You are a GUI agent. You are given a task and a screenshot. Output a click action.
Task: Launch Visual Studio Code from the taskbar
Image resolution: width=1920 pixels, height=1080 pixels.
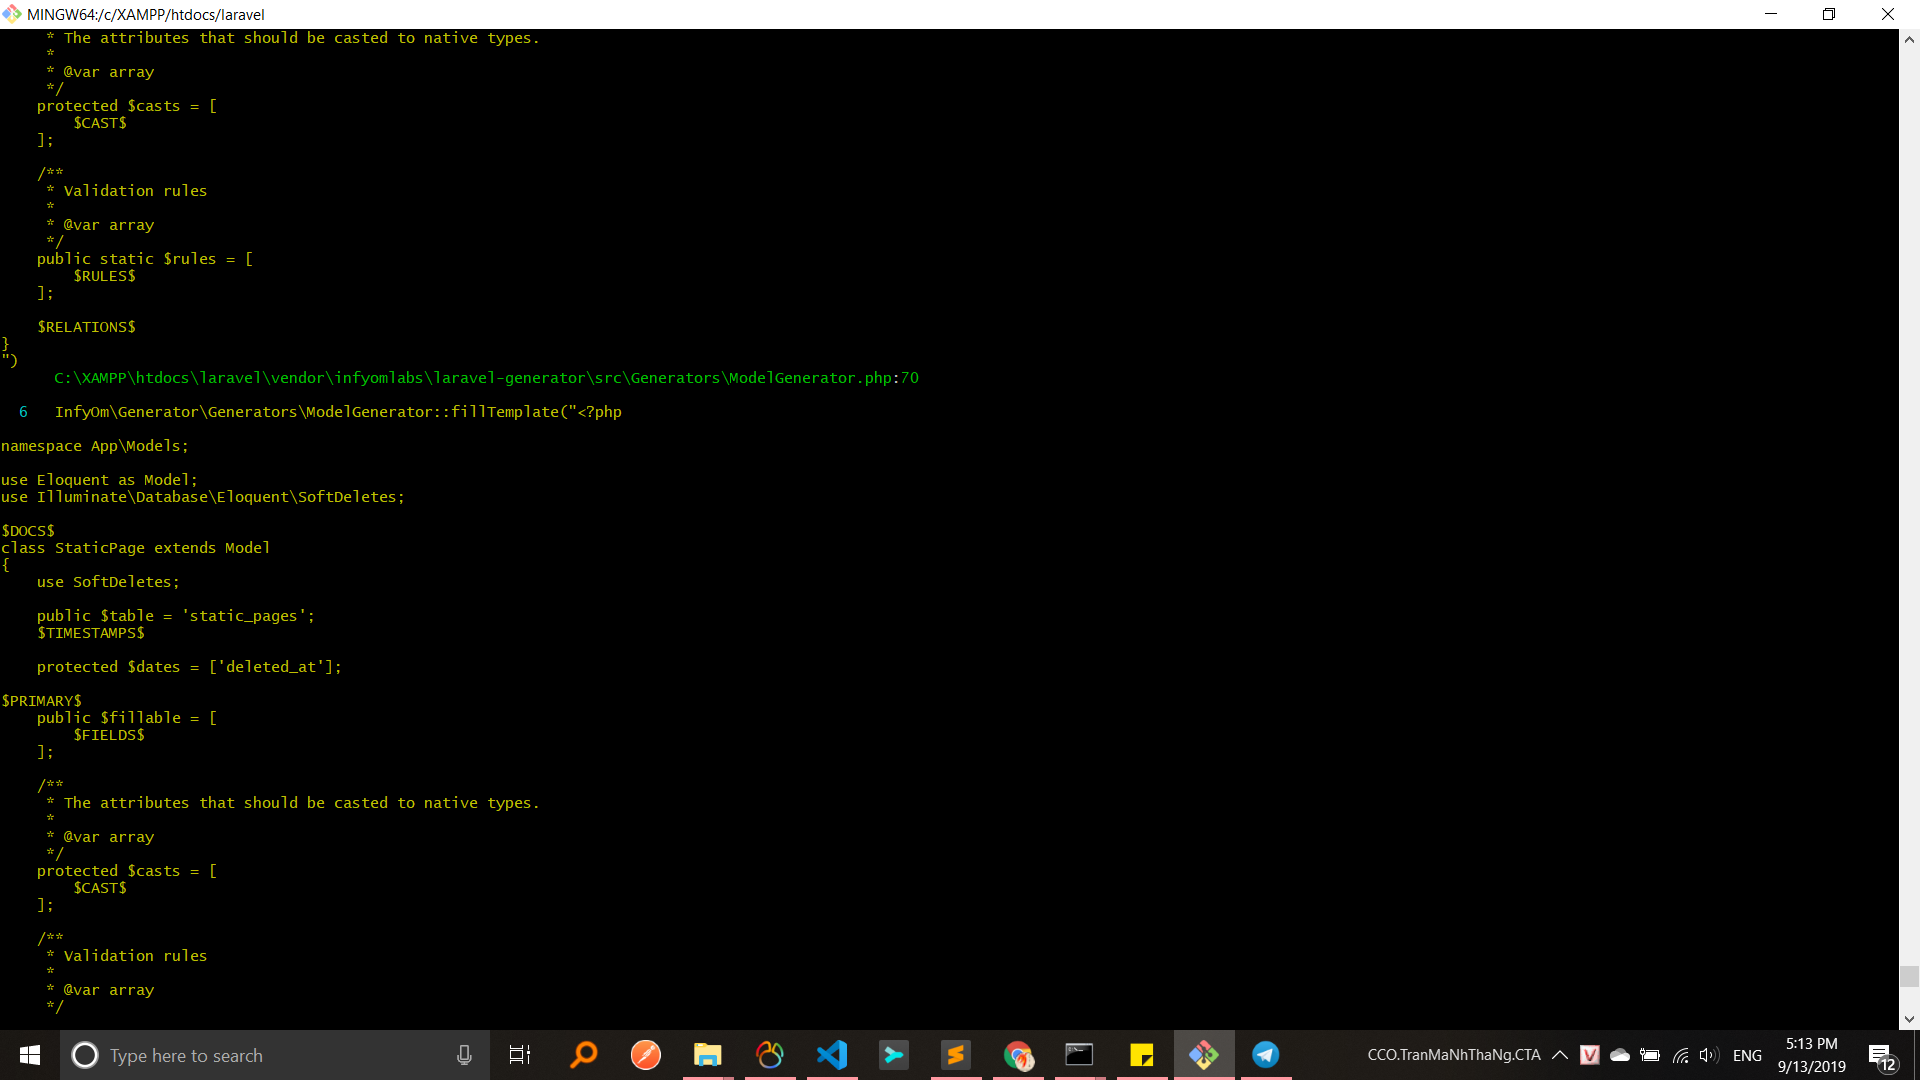(x=833, y=1054)
